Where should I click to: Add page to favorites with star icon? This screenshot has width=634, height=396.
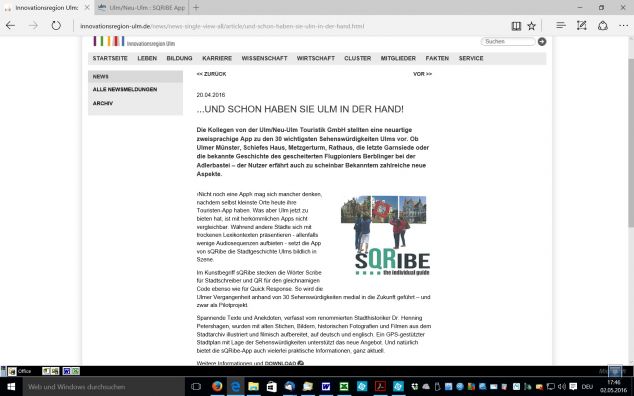(x=531, y=26)
